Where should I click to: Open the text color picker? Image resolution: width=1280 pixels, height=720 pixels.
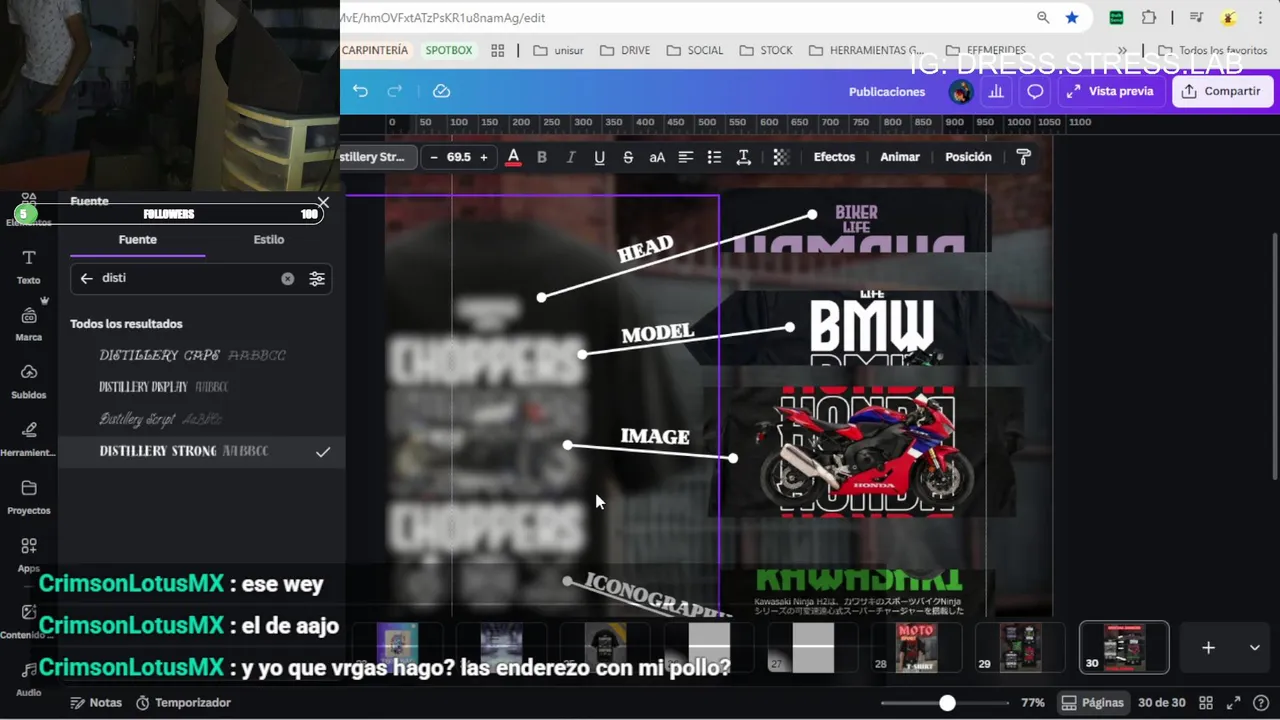[x=513, y=157]
